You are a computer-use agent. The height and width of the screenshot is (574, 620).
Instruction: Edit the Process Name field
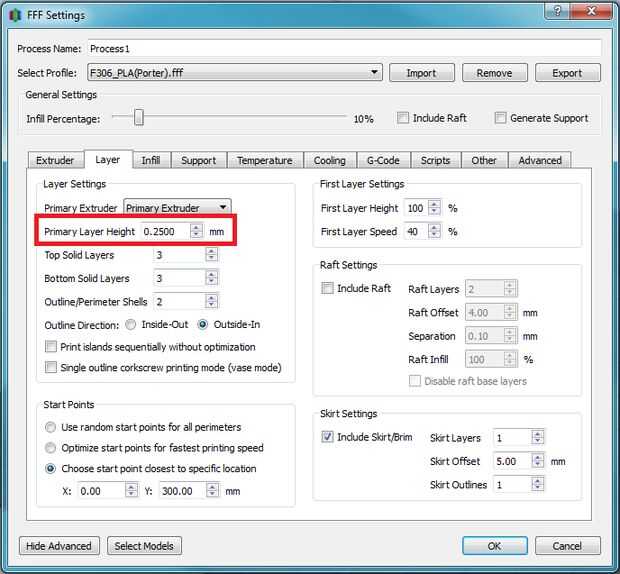344,49
